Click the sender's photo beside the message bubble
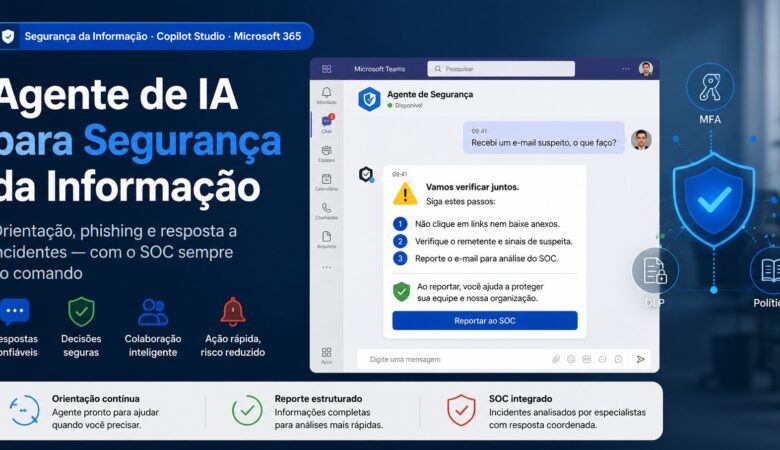The height and width of the screenshot is (450, 780). pos(641,140)
